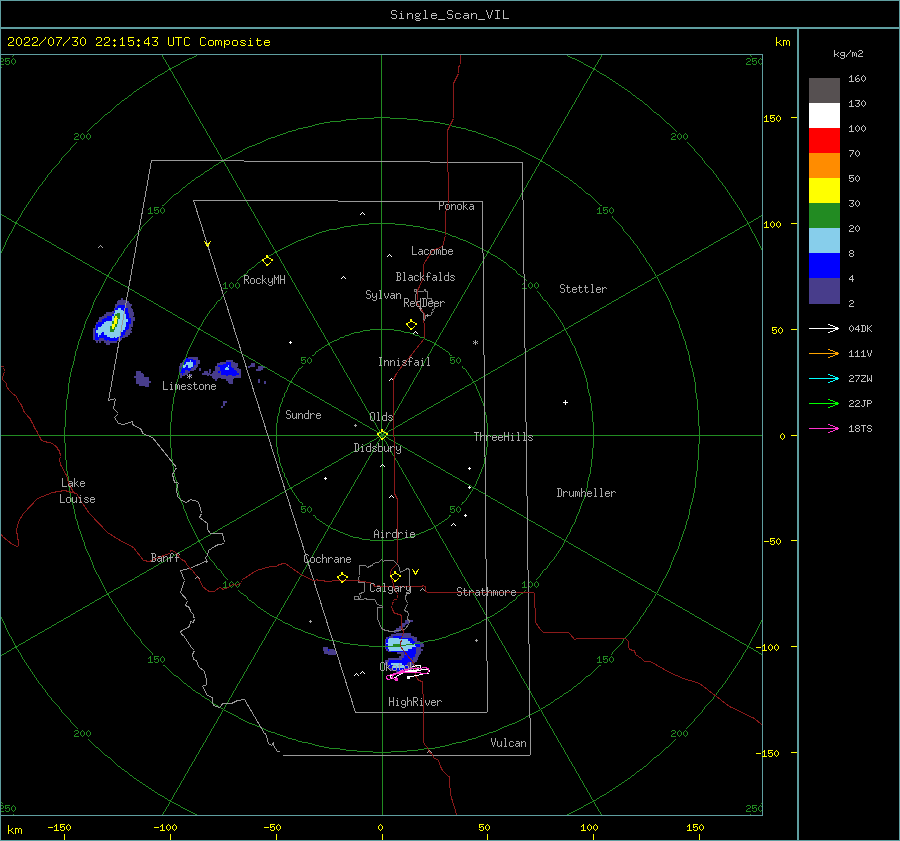Click the radar center diamond near Olds

coord(382,435)
